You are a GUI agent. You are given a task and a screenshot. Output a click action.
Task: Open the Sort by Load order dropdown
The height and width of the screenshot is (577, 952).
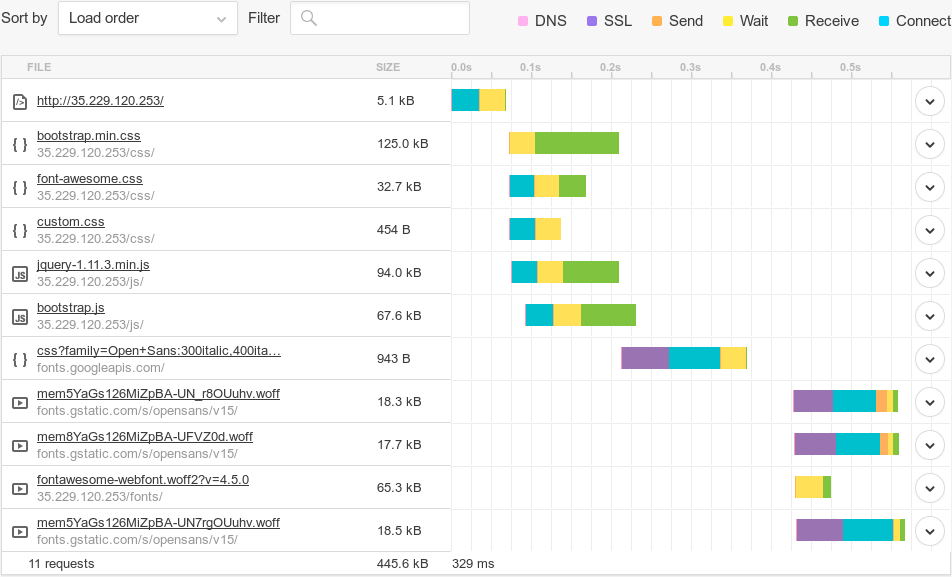click(148, 18)
